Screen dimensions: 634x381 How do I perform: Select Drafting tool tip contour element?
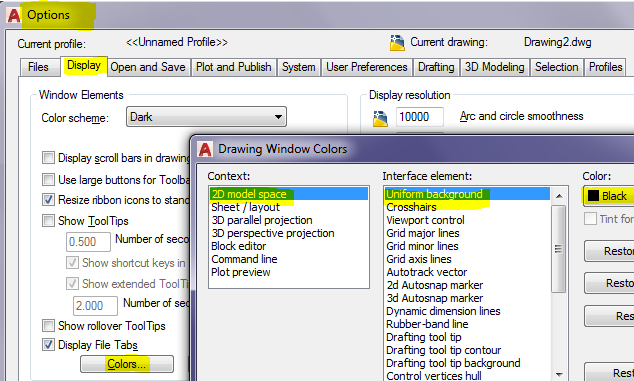click(x=467, y=350)
